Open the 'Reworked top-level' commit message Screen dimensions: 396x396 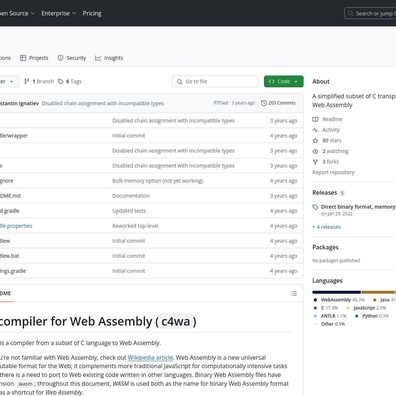135,226
